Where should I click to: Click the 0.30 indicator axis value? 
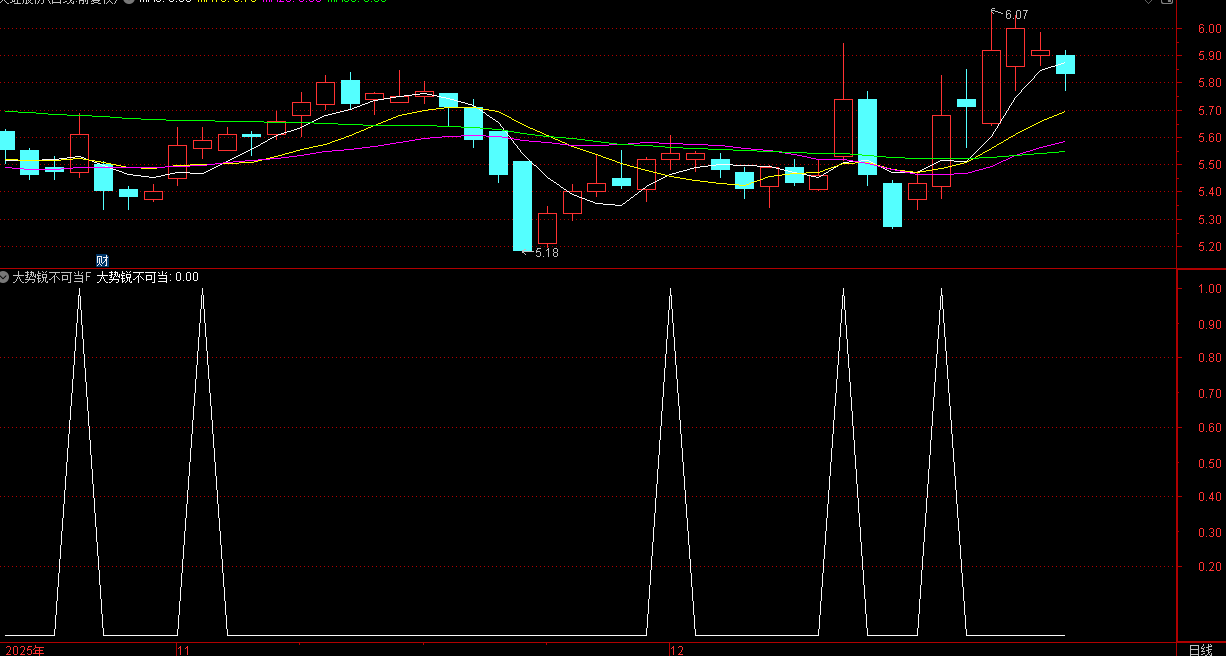coord(1210,532)
